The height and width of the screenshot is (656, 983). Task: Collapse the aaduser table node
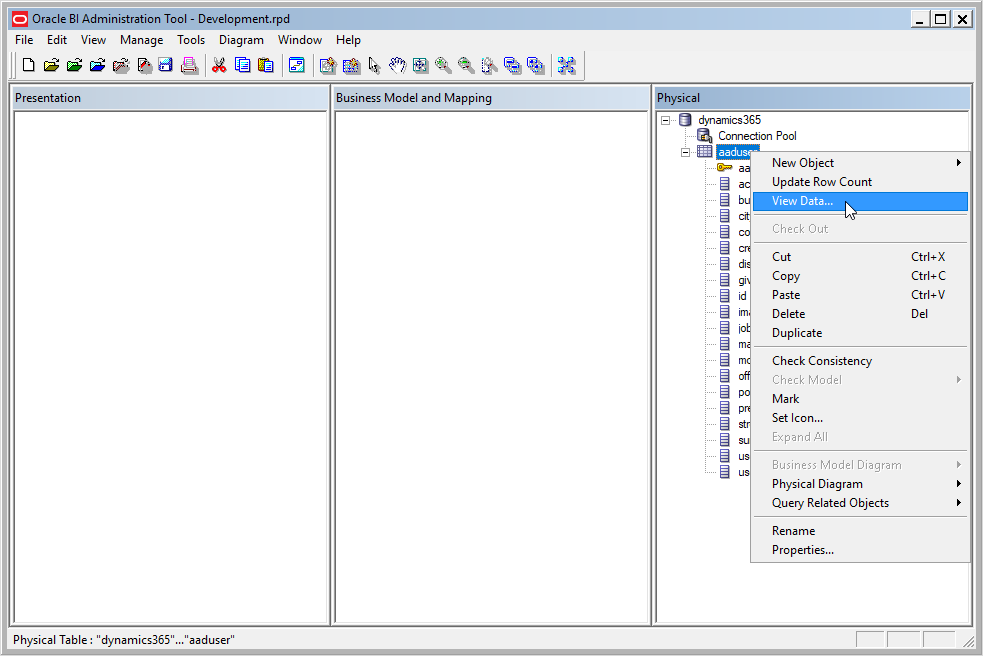tap(686, 152)
